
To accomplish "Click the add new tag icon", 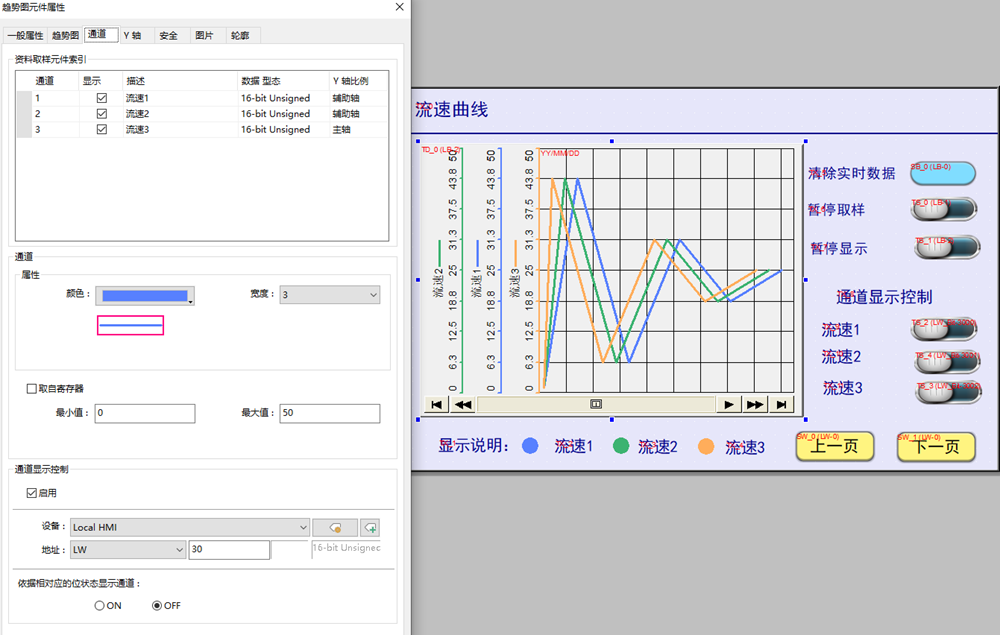I will [x=370, y=527].
